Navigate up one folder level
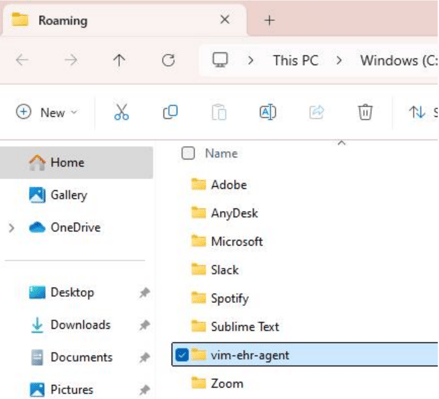Image resolution: width=439 pixels, height=399 pixels. click(119, 60)
